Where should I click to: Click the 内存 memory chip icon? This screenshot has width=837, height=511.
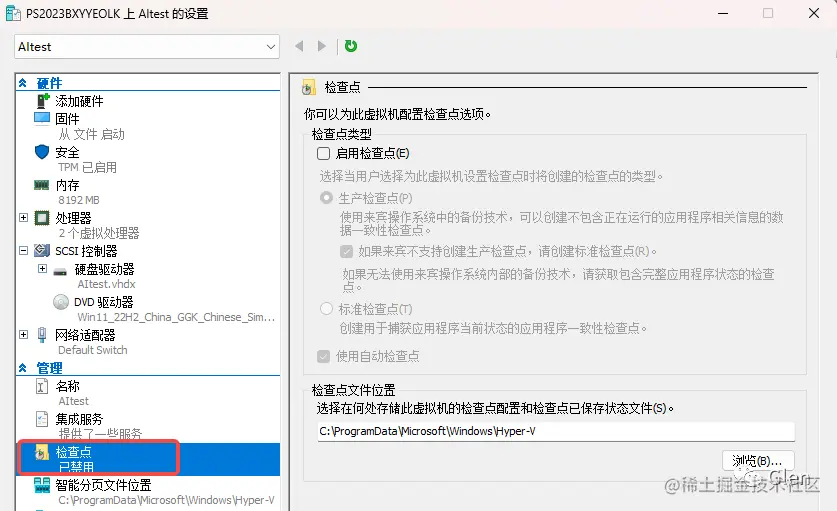[42, 185]
